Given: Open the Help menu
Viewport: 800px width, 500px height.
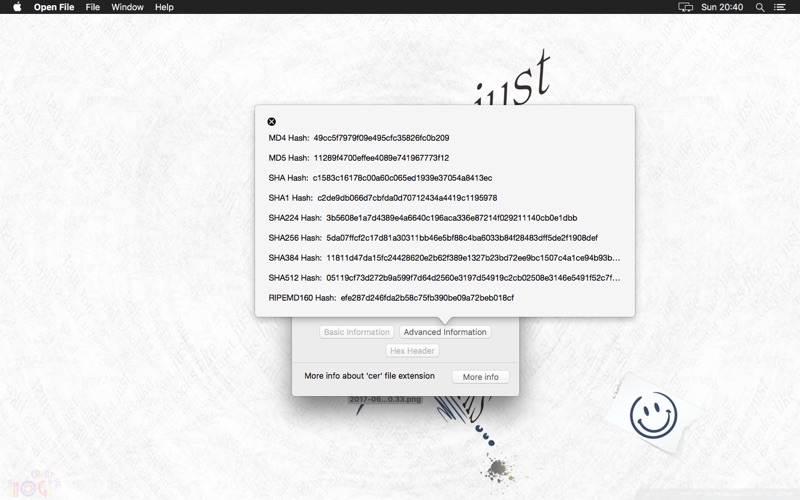Looking at the screenshot, I should click(164, 7).
